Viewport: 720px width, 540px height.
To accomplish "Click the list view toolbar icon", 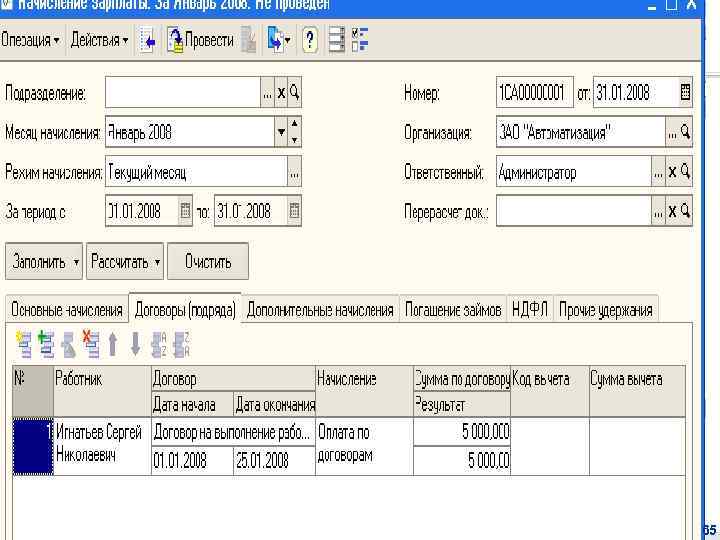I will coord(337,40).
